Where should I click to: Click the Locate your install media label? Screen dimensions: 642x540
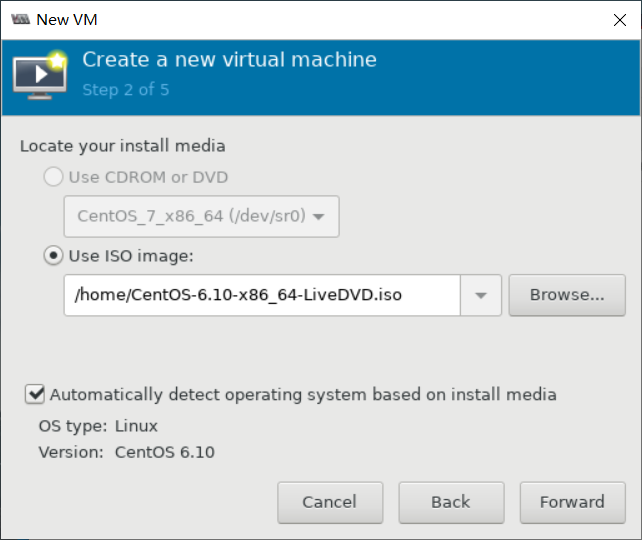point(122,146)
